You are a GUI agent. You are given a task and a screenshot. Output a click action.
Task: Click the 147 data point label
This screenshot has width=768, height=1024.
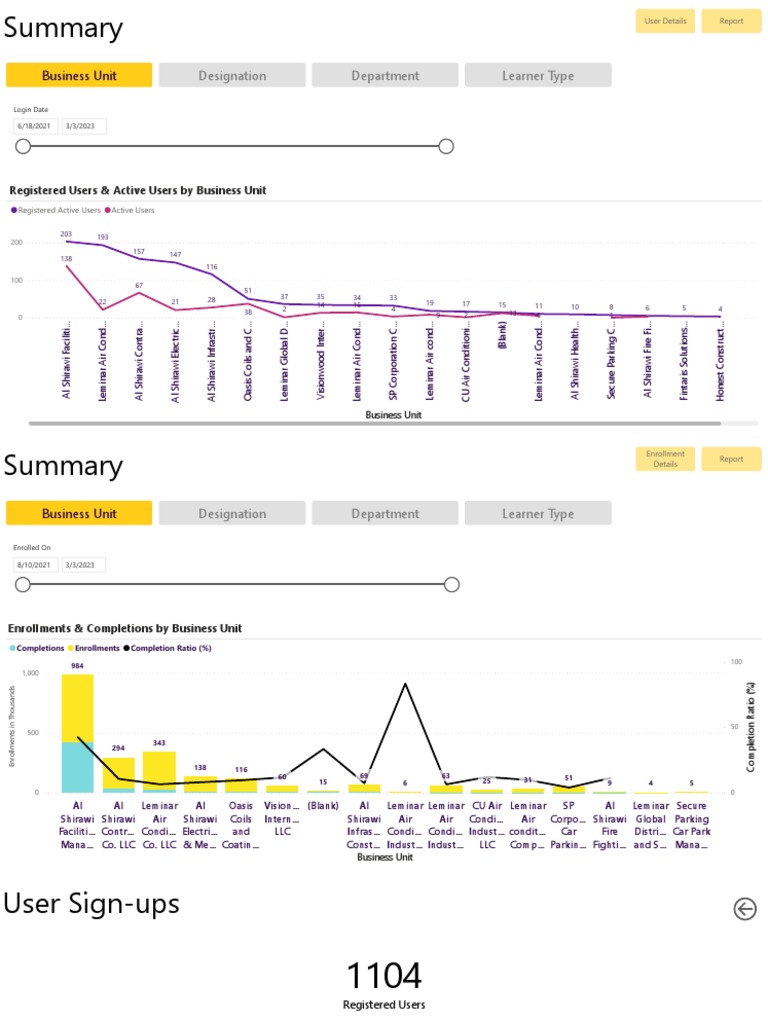pos(176,255)
